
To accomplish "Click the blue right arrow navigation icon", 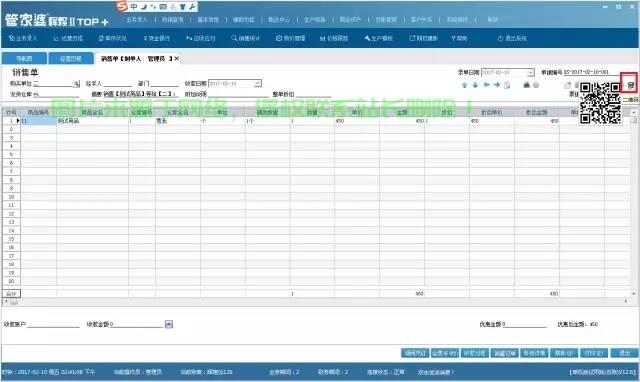I will point(497,85).
